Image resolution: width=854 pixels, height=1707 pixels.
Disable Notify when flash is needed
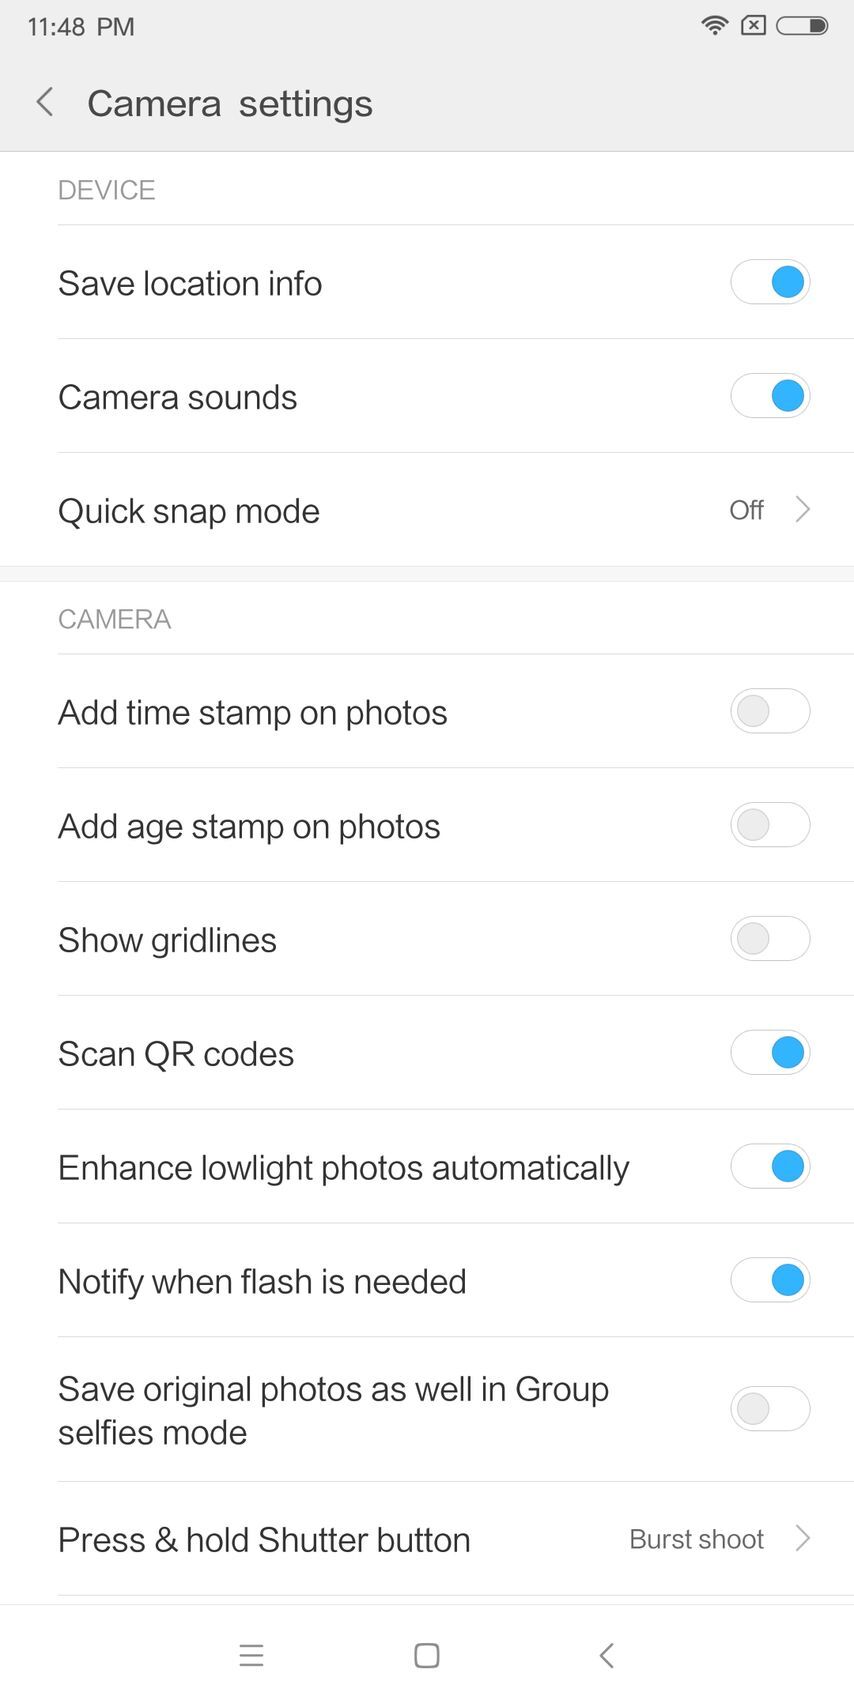(x=770, y=1281)
